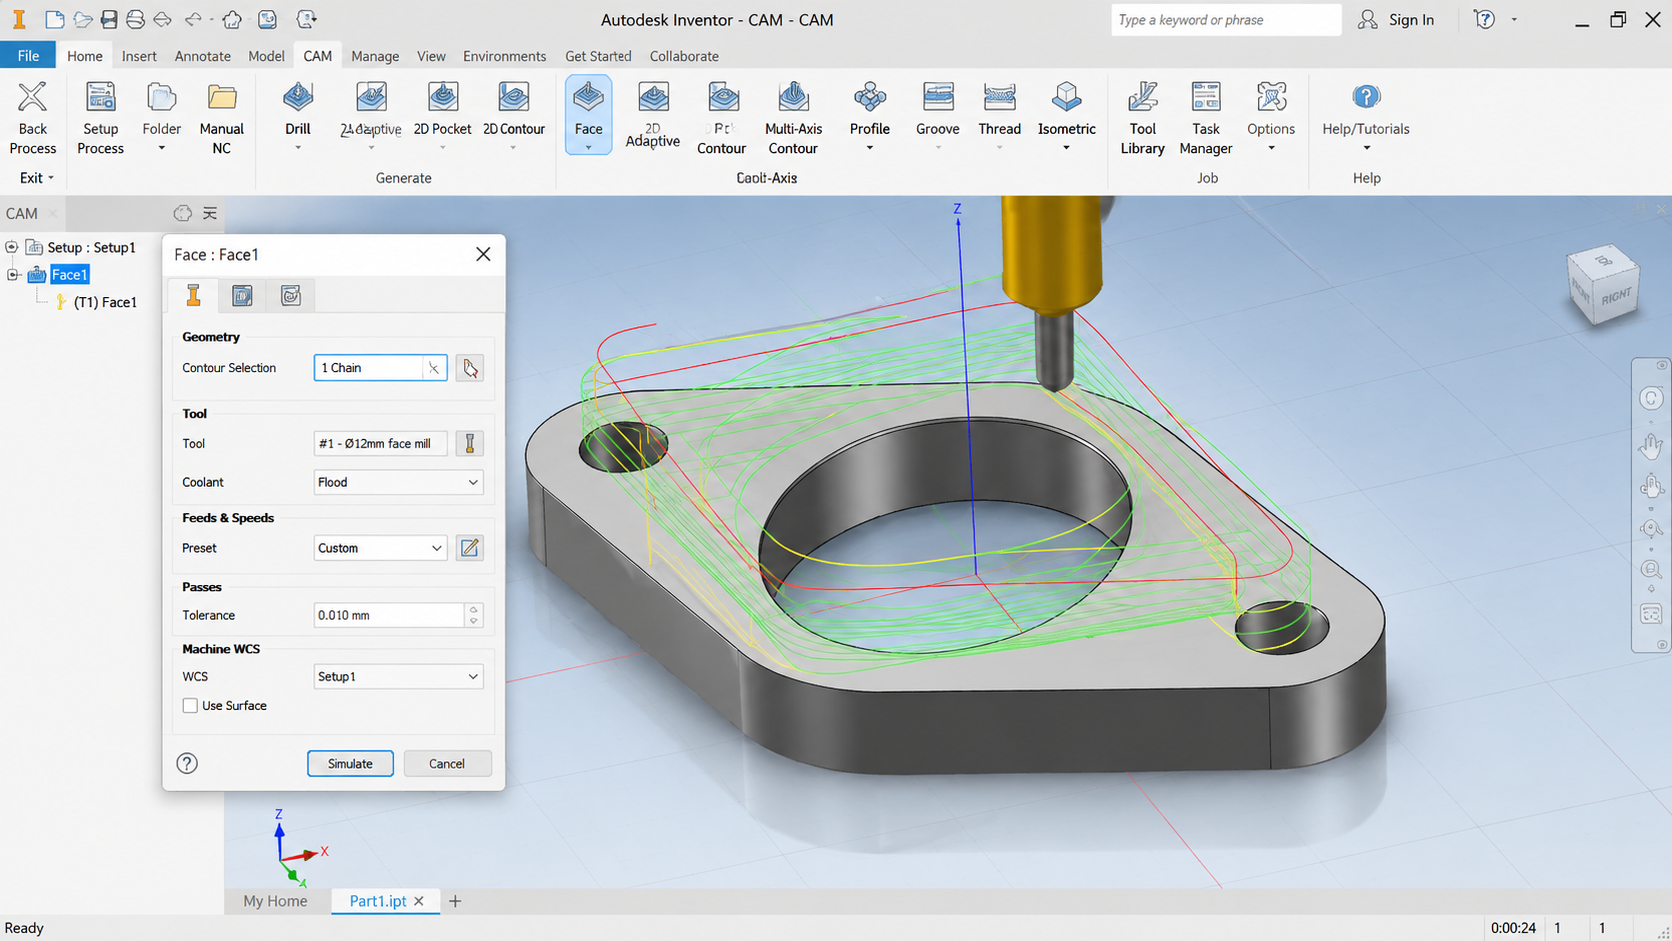1672x941 pixels.
Task: Expand the Setup1 tree node
Action: coord(12,247)
